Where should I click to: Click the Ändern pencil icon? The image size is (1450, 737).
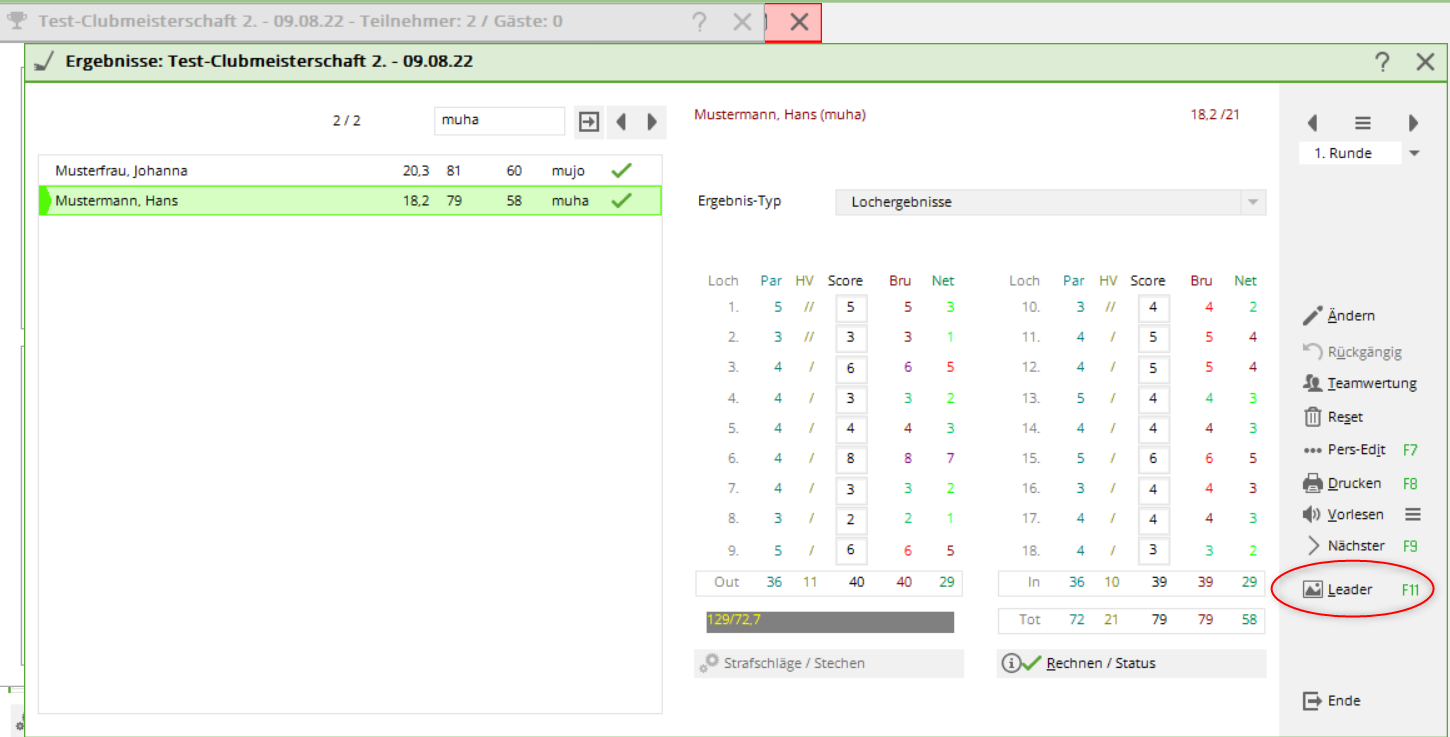[x=1313, y=316]
